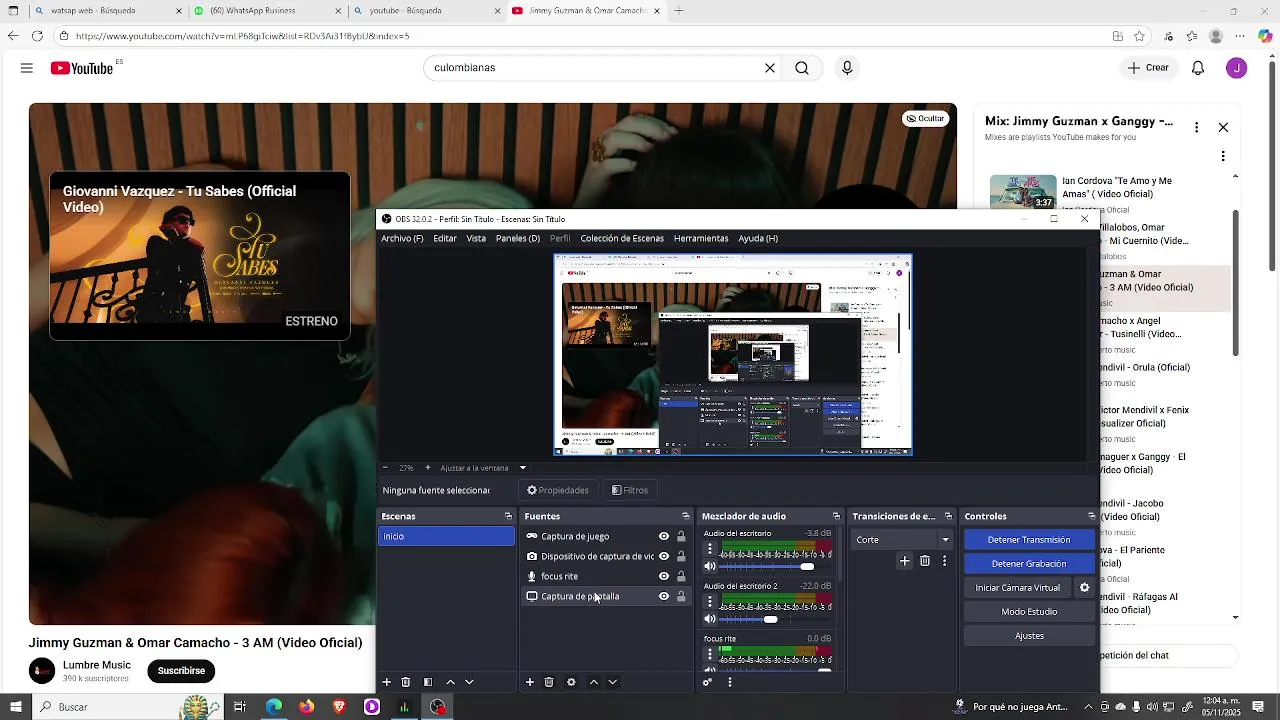Delete the transition with the trash icon
The height and width of the screenshot is (720, 1280).
coord(925,561)
